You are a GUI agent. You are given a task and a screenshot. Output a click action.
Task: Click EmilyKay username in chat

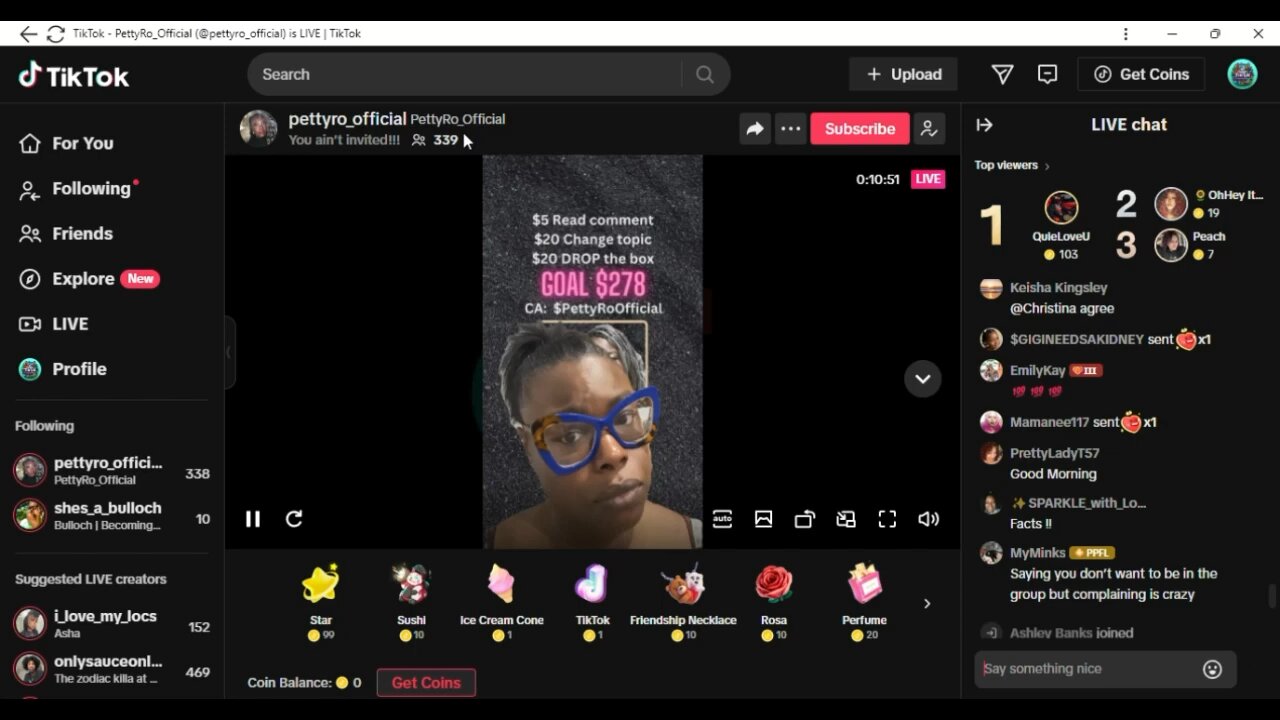click(1037, 371)
